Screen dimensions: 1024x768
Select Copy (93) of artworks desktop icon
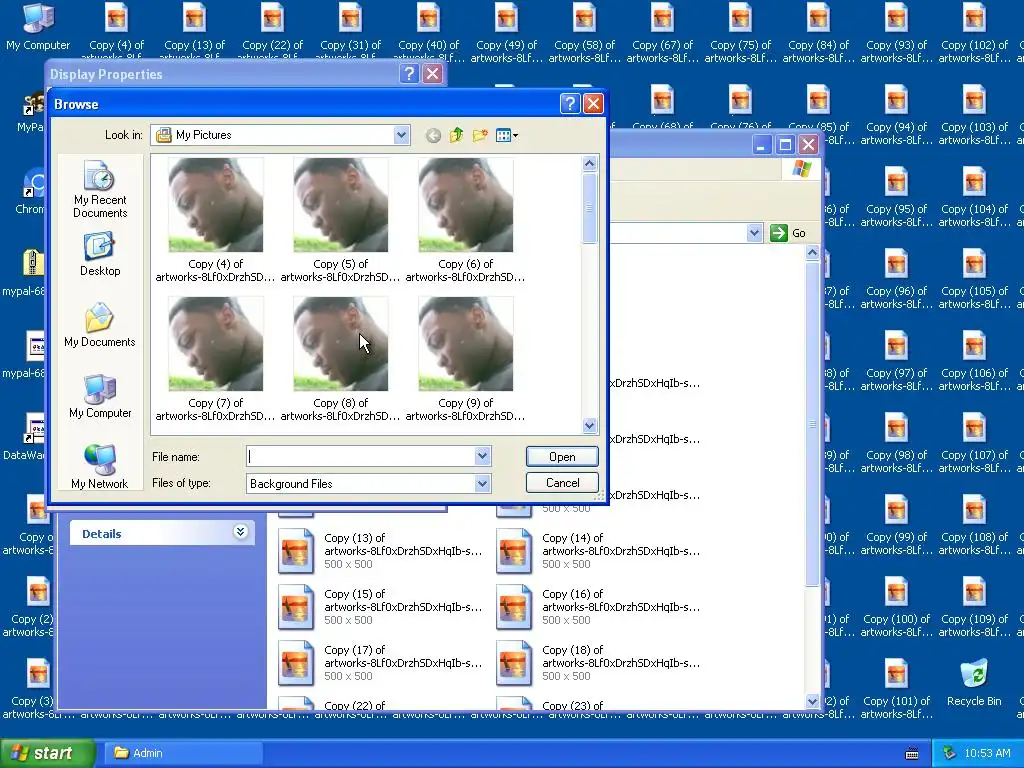(x=896, y=33)
